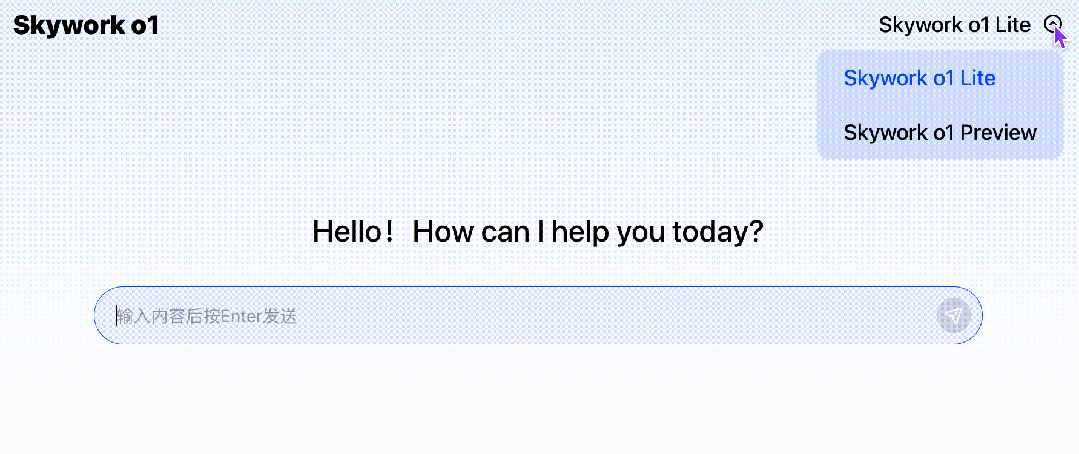Collapse the model dropdown via the chevron

(x=1053, y=25)
